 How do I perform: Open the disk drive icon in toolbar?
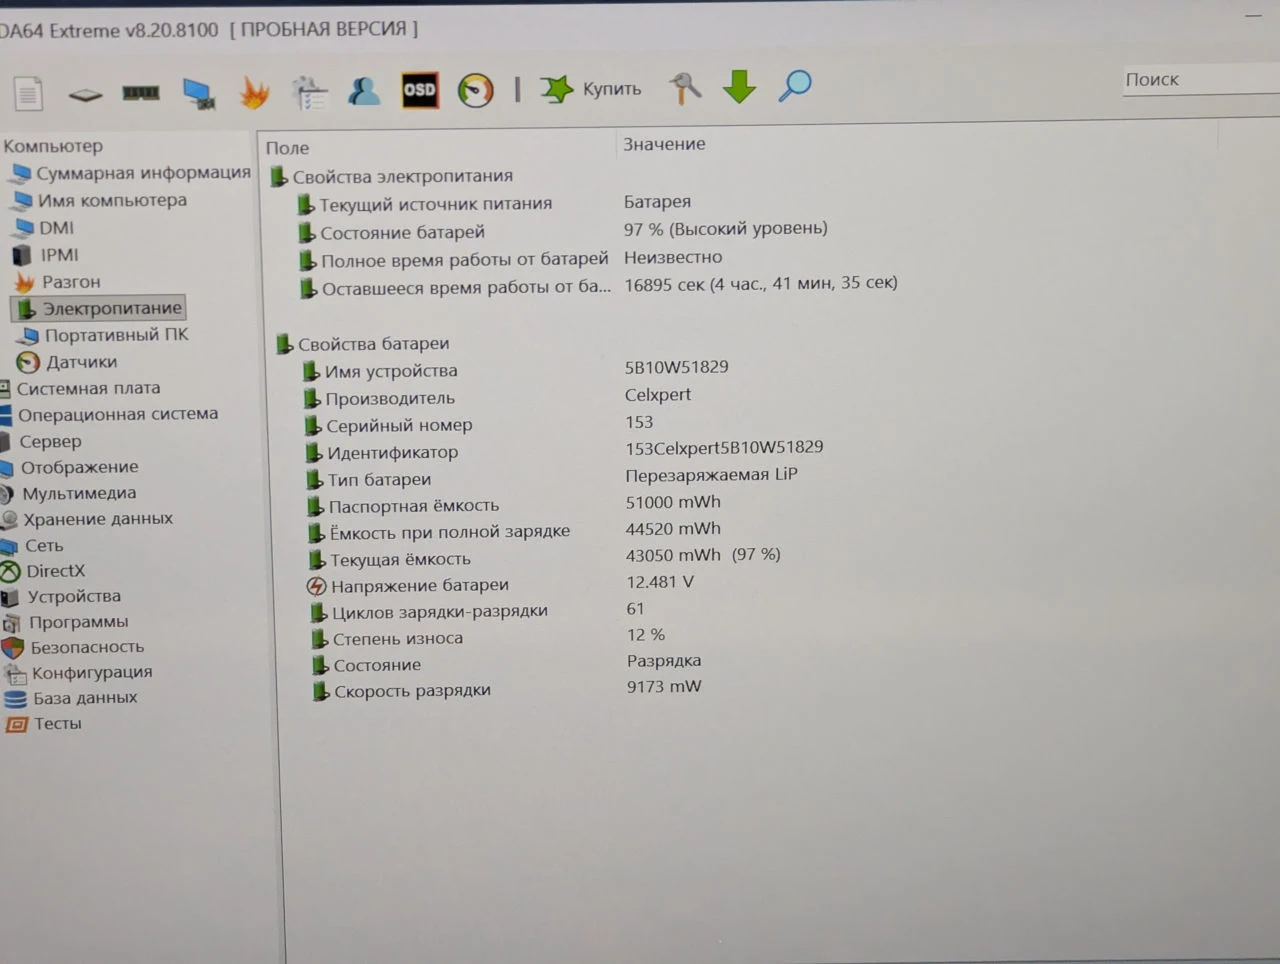(x=85, y=95)
